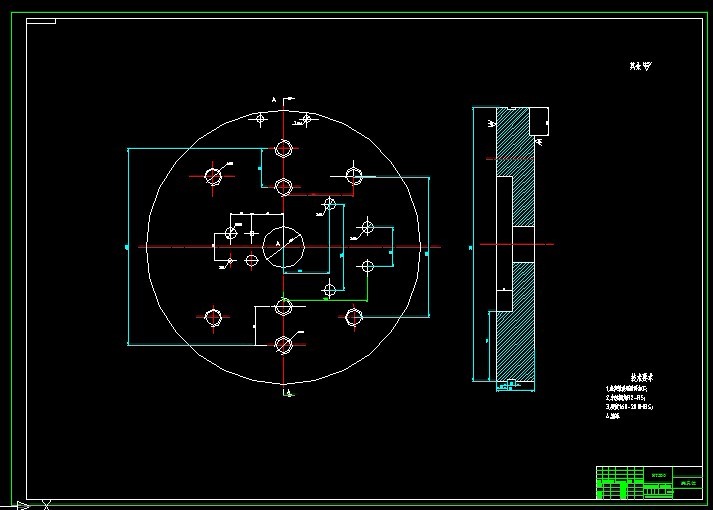Click the HT200 material cell in title block
713x510 pixels.
658,475
